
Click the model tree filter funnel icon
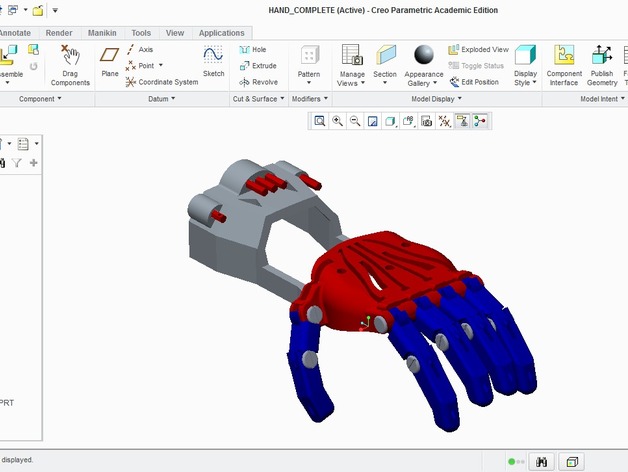point(17,162)
